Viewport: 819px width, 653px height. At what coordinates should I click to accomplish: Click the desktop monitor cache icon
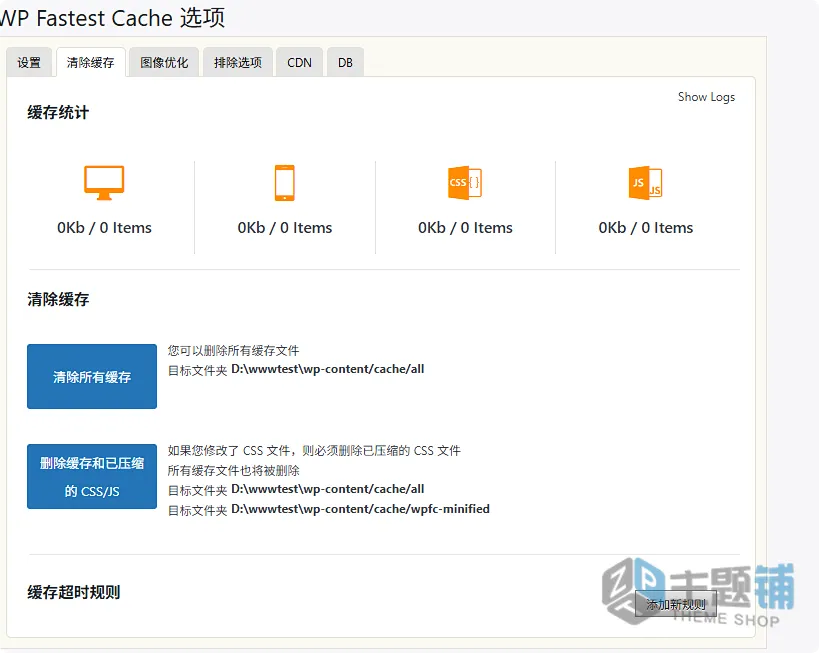[x=104, y=183]
